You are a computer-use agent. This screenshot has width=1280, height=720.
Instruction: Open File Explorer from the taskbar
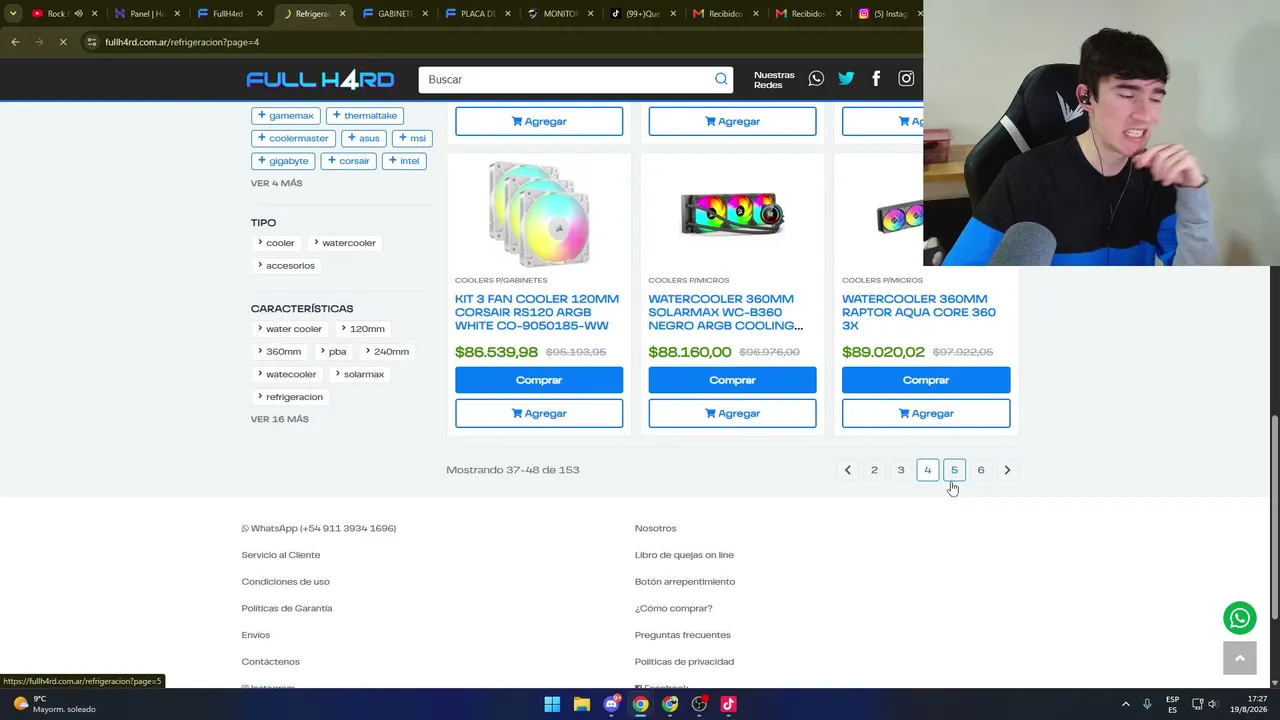pyautogui.click(x=581, y=704)
